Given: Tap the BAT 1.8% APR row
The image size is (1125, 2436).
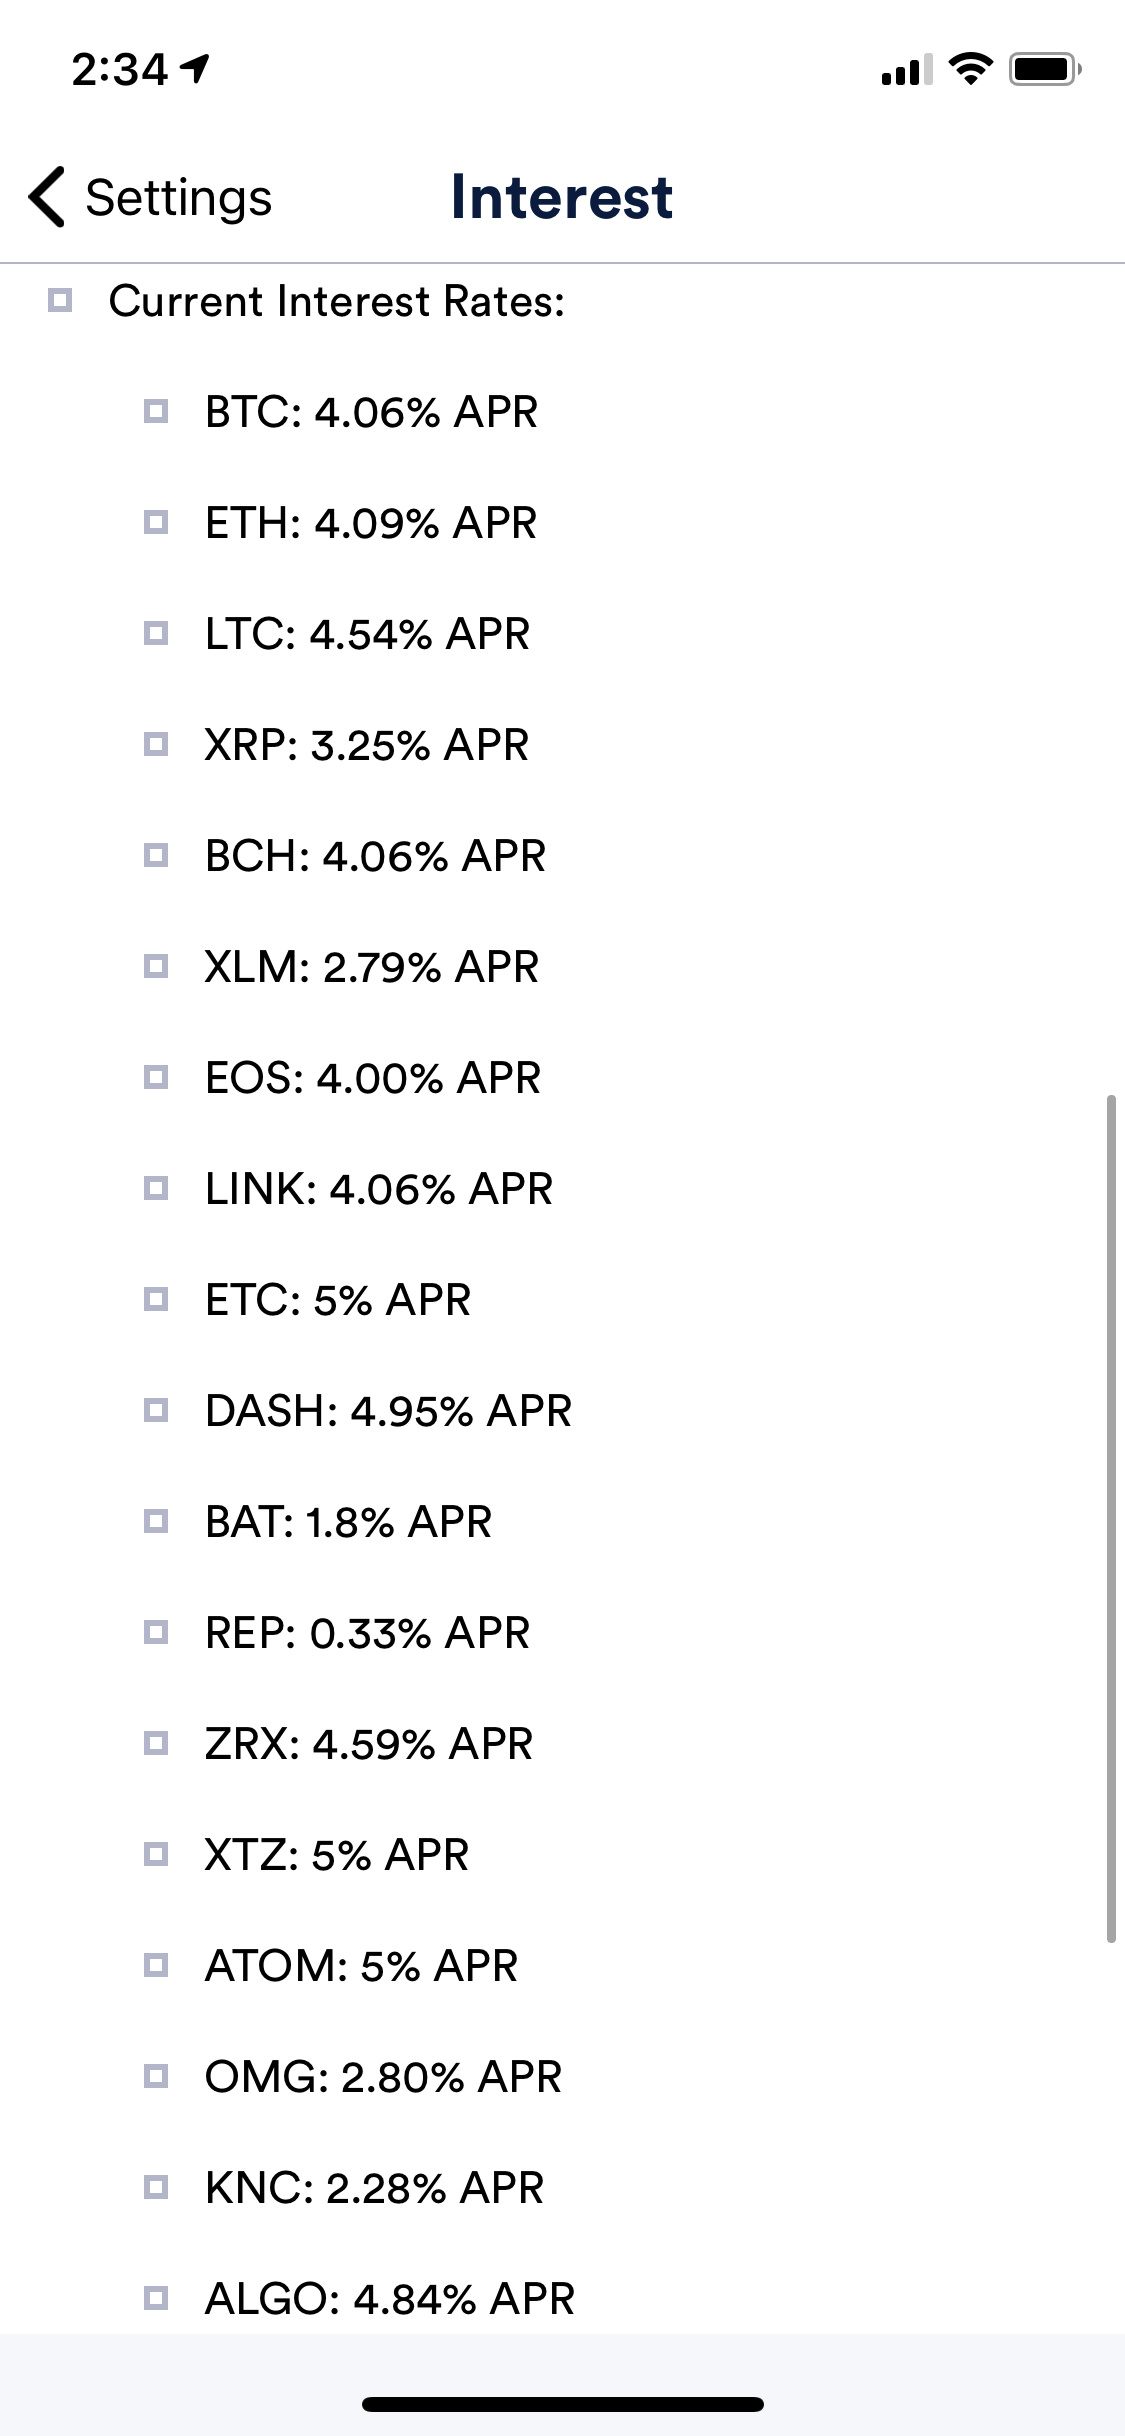Looking at the screenshot, I should 348,1522.
